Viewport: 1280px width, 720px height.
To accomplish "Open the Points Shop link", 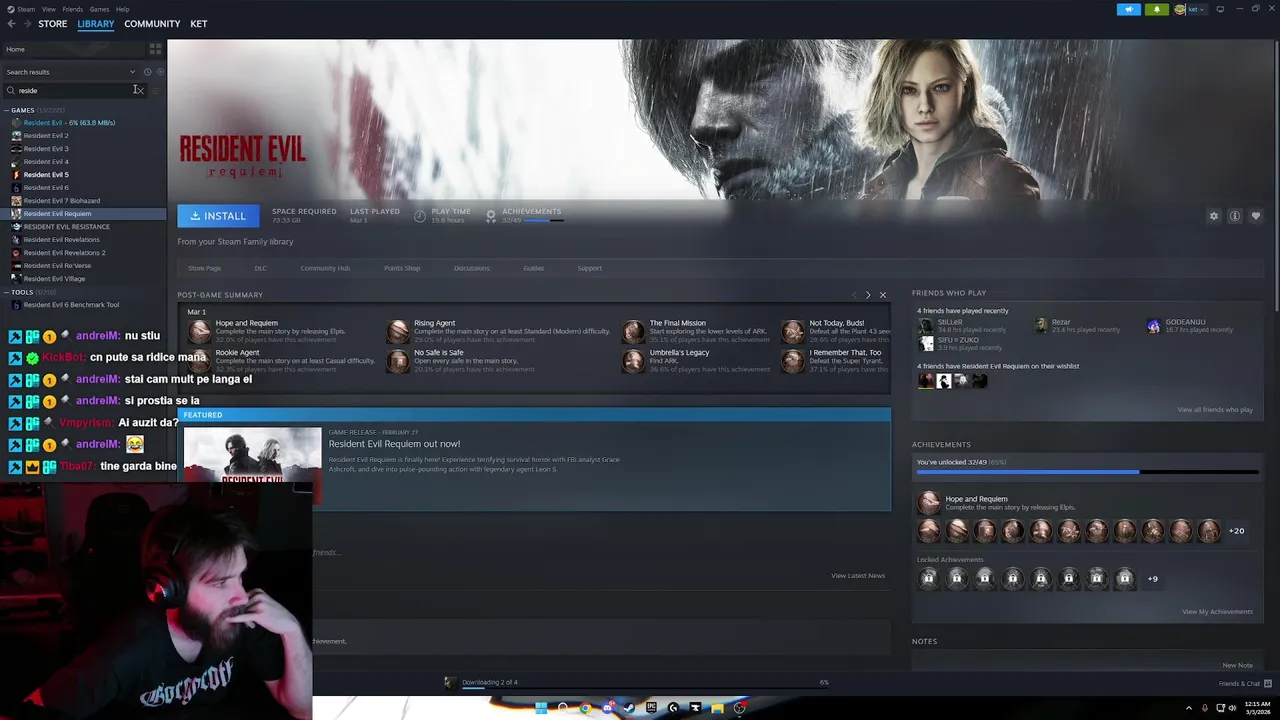I will tap(402, 268).
